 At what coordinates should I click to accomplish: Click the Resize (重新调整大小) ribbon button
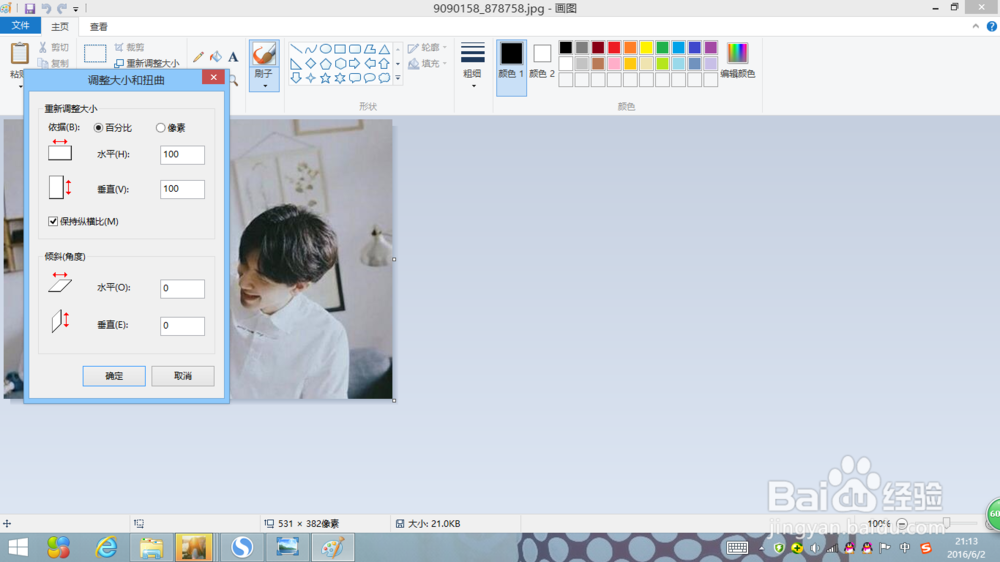click(147, 63)
